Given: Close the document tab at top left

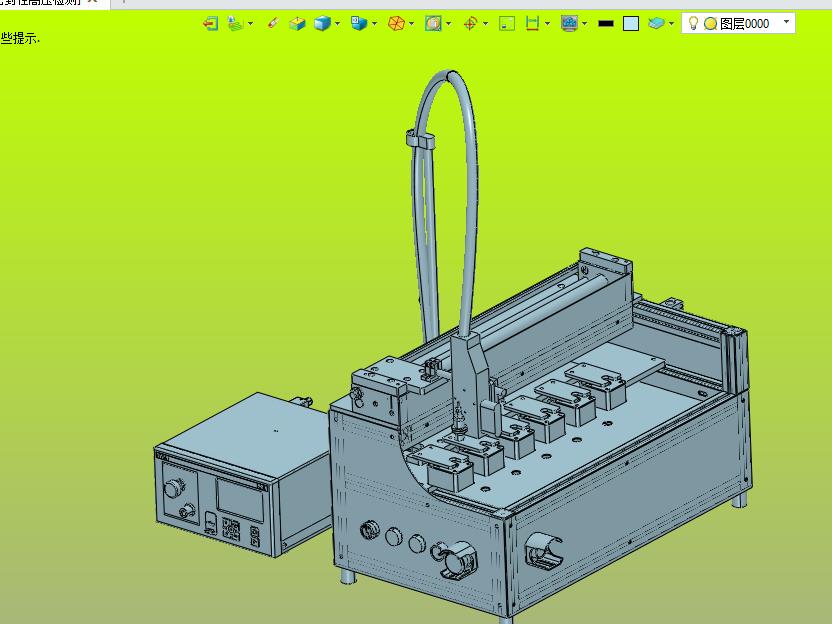Looking at the screenshot, I should [93, 2].
